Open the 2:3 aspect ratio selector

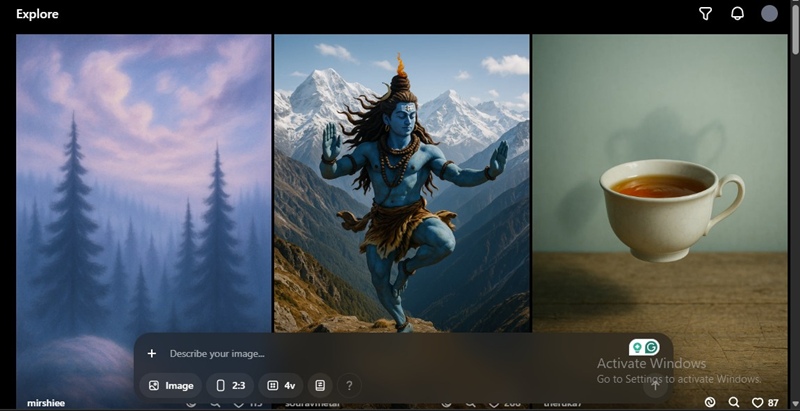click(x=230, y=385)
